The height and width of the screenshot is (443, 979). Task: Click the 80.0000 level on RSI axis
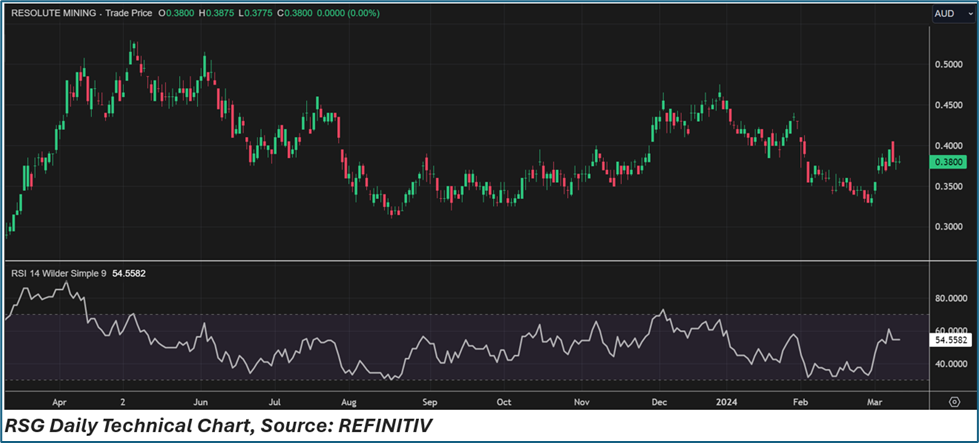(x=950, y=298)
